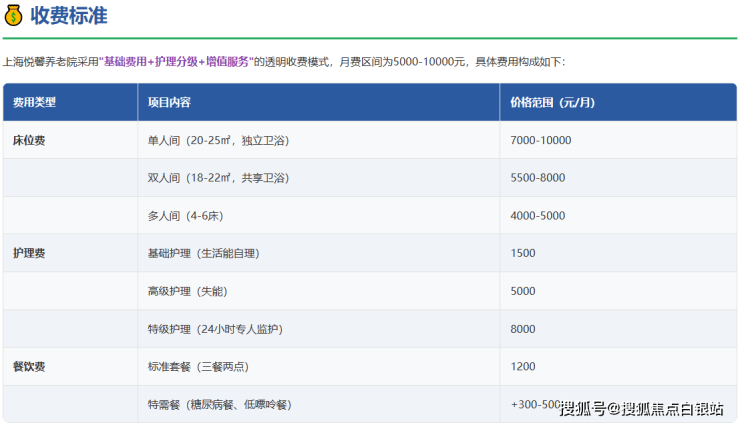Image resolution: width=740 pixels, height=425 pixels.
Task: Click the 餐饮费 category cell
Action: (x=29, y=367)
